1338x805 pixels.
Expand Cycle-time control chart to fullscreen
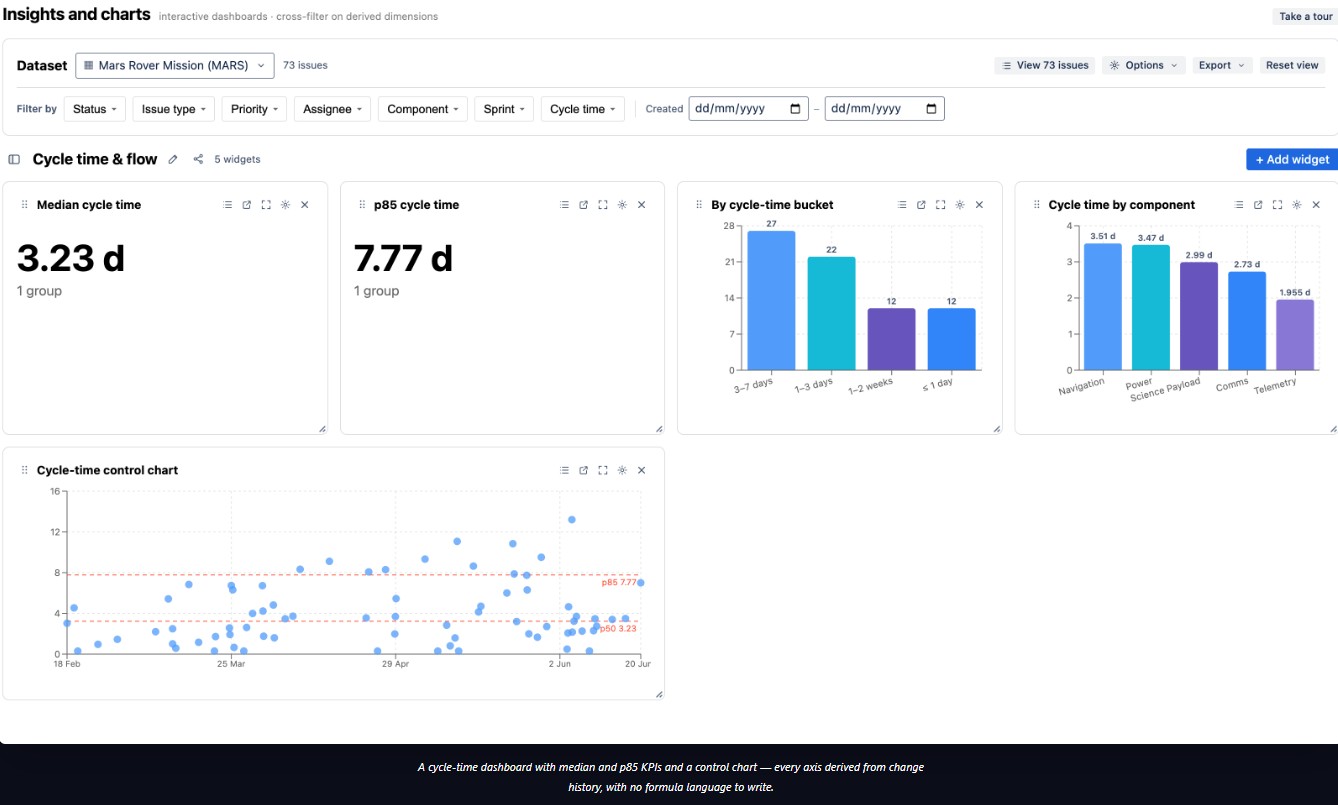(x=603, y=470)
